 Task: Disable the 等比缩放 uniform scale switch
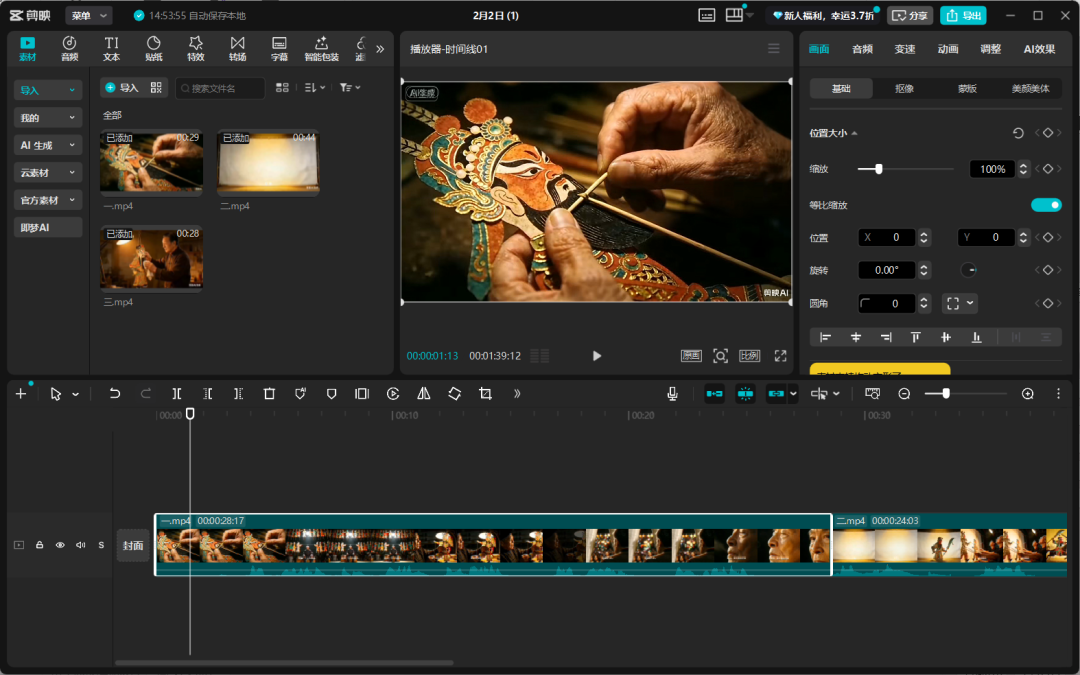1046,205
